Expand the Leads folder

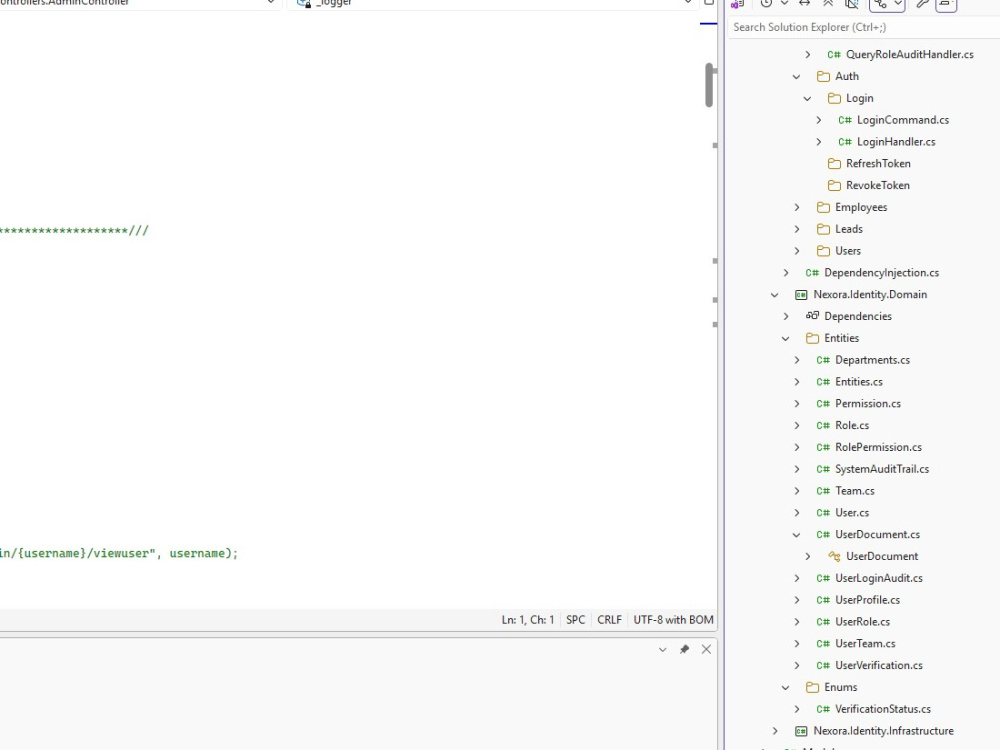pyautogui.click(x=797, y=229)
